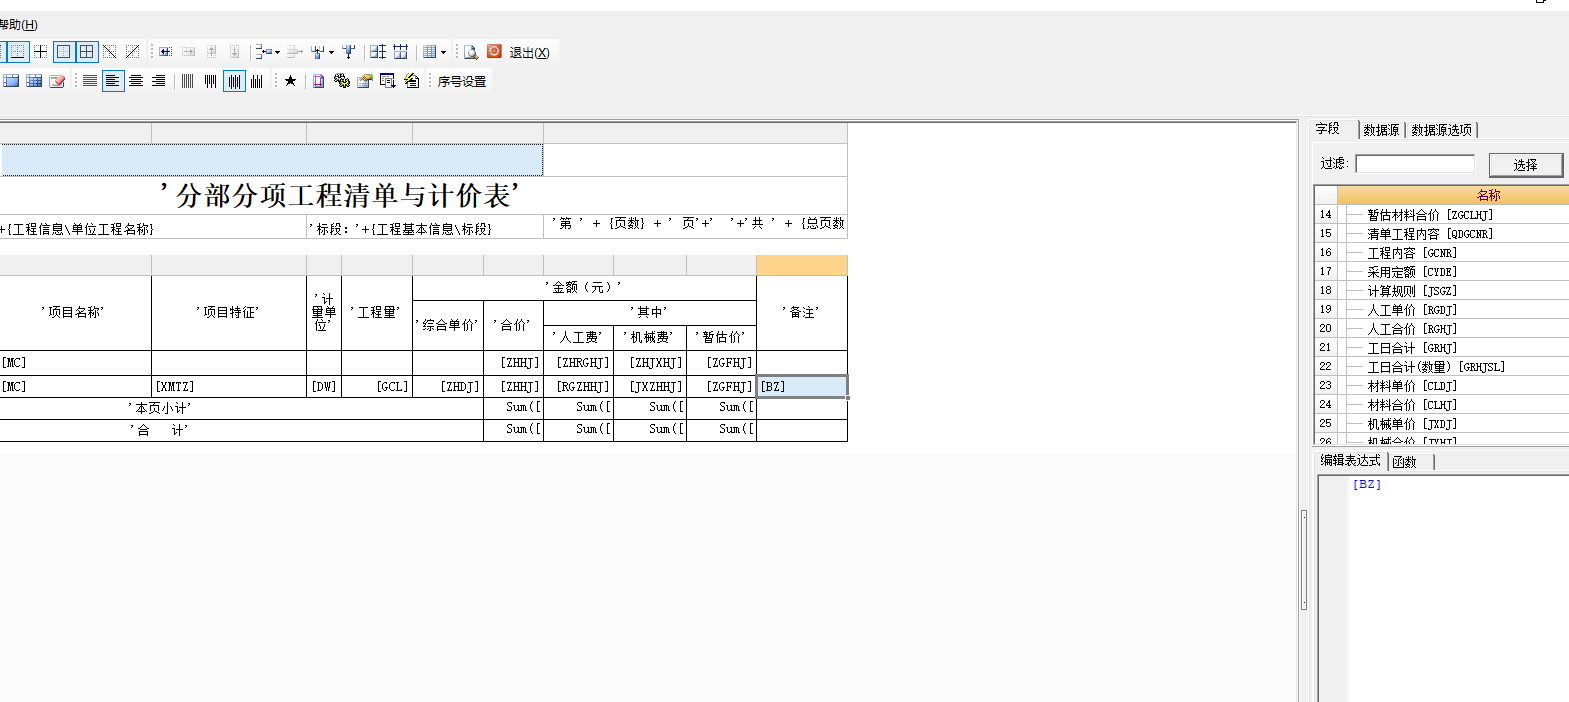Click the purple page setup icon
Screen dimensions: 1569x702
point(318,81)
